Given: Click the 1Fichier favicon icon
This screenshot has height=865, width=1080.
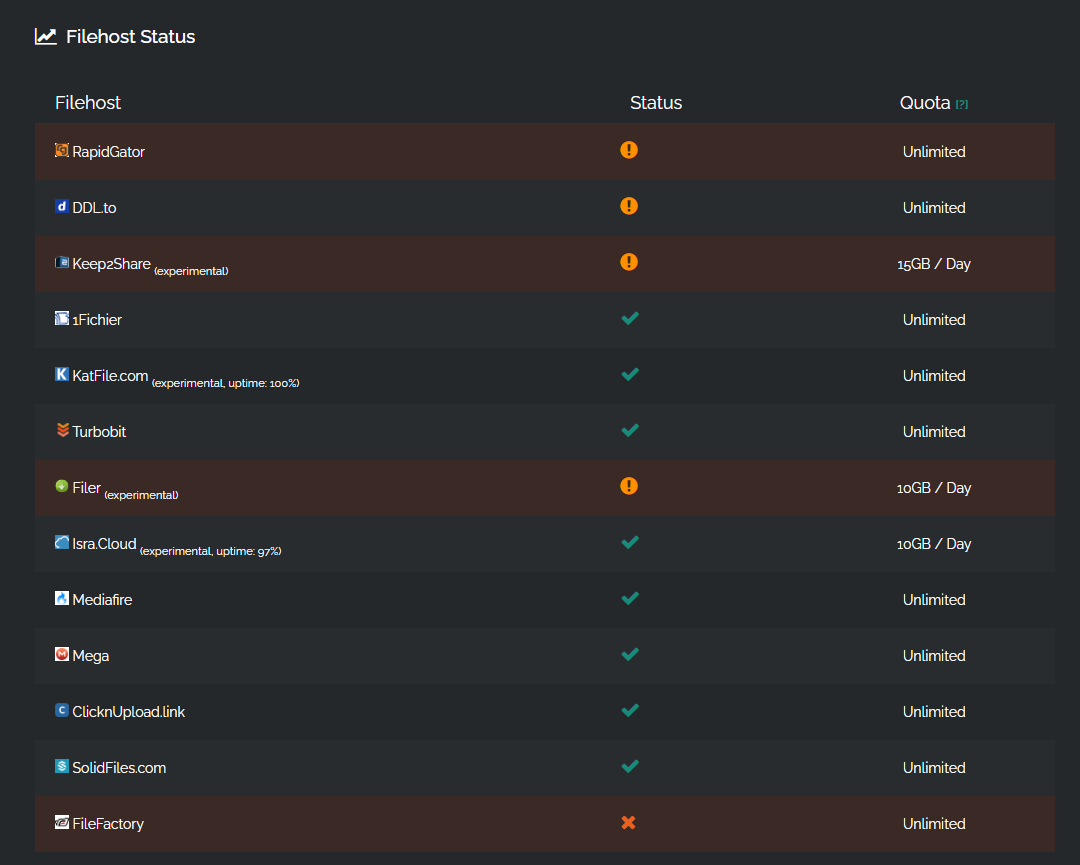Looking at the screenshot, I should [62, 318].
